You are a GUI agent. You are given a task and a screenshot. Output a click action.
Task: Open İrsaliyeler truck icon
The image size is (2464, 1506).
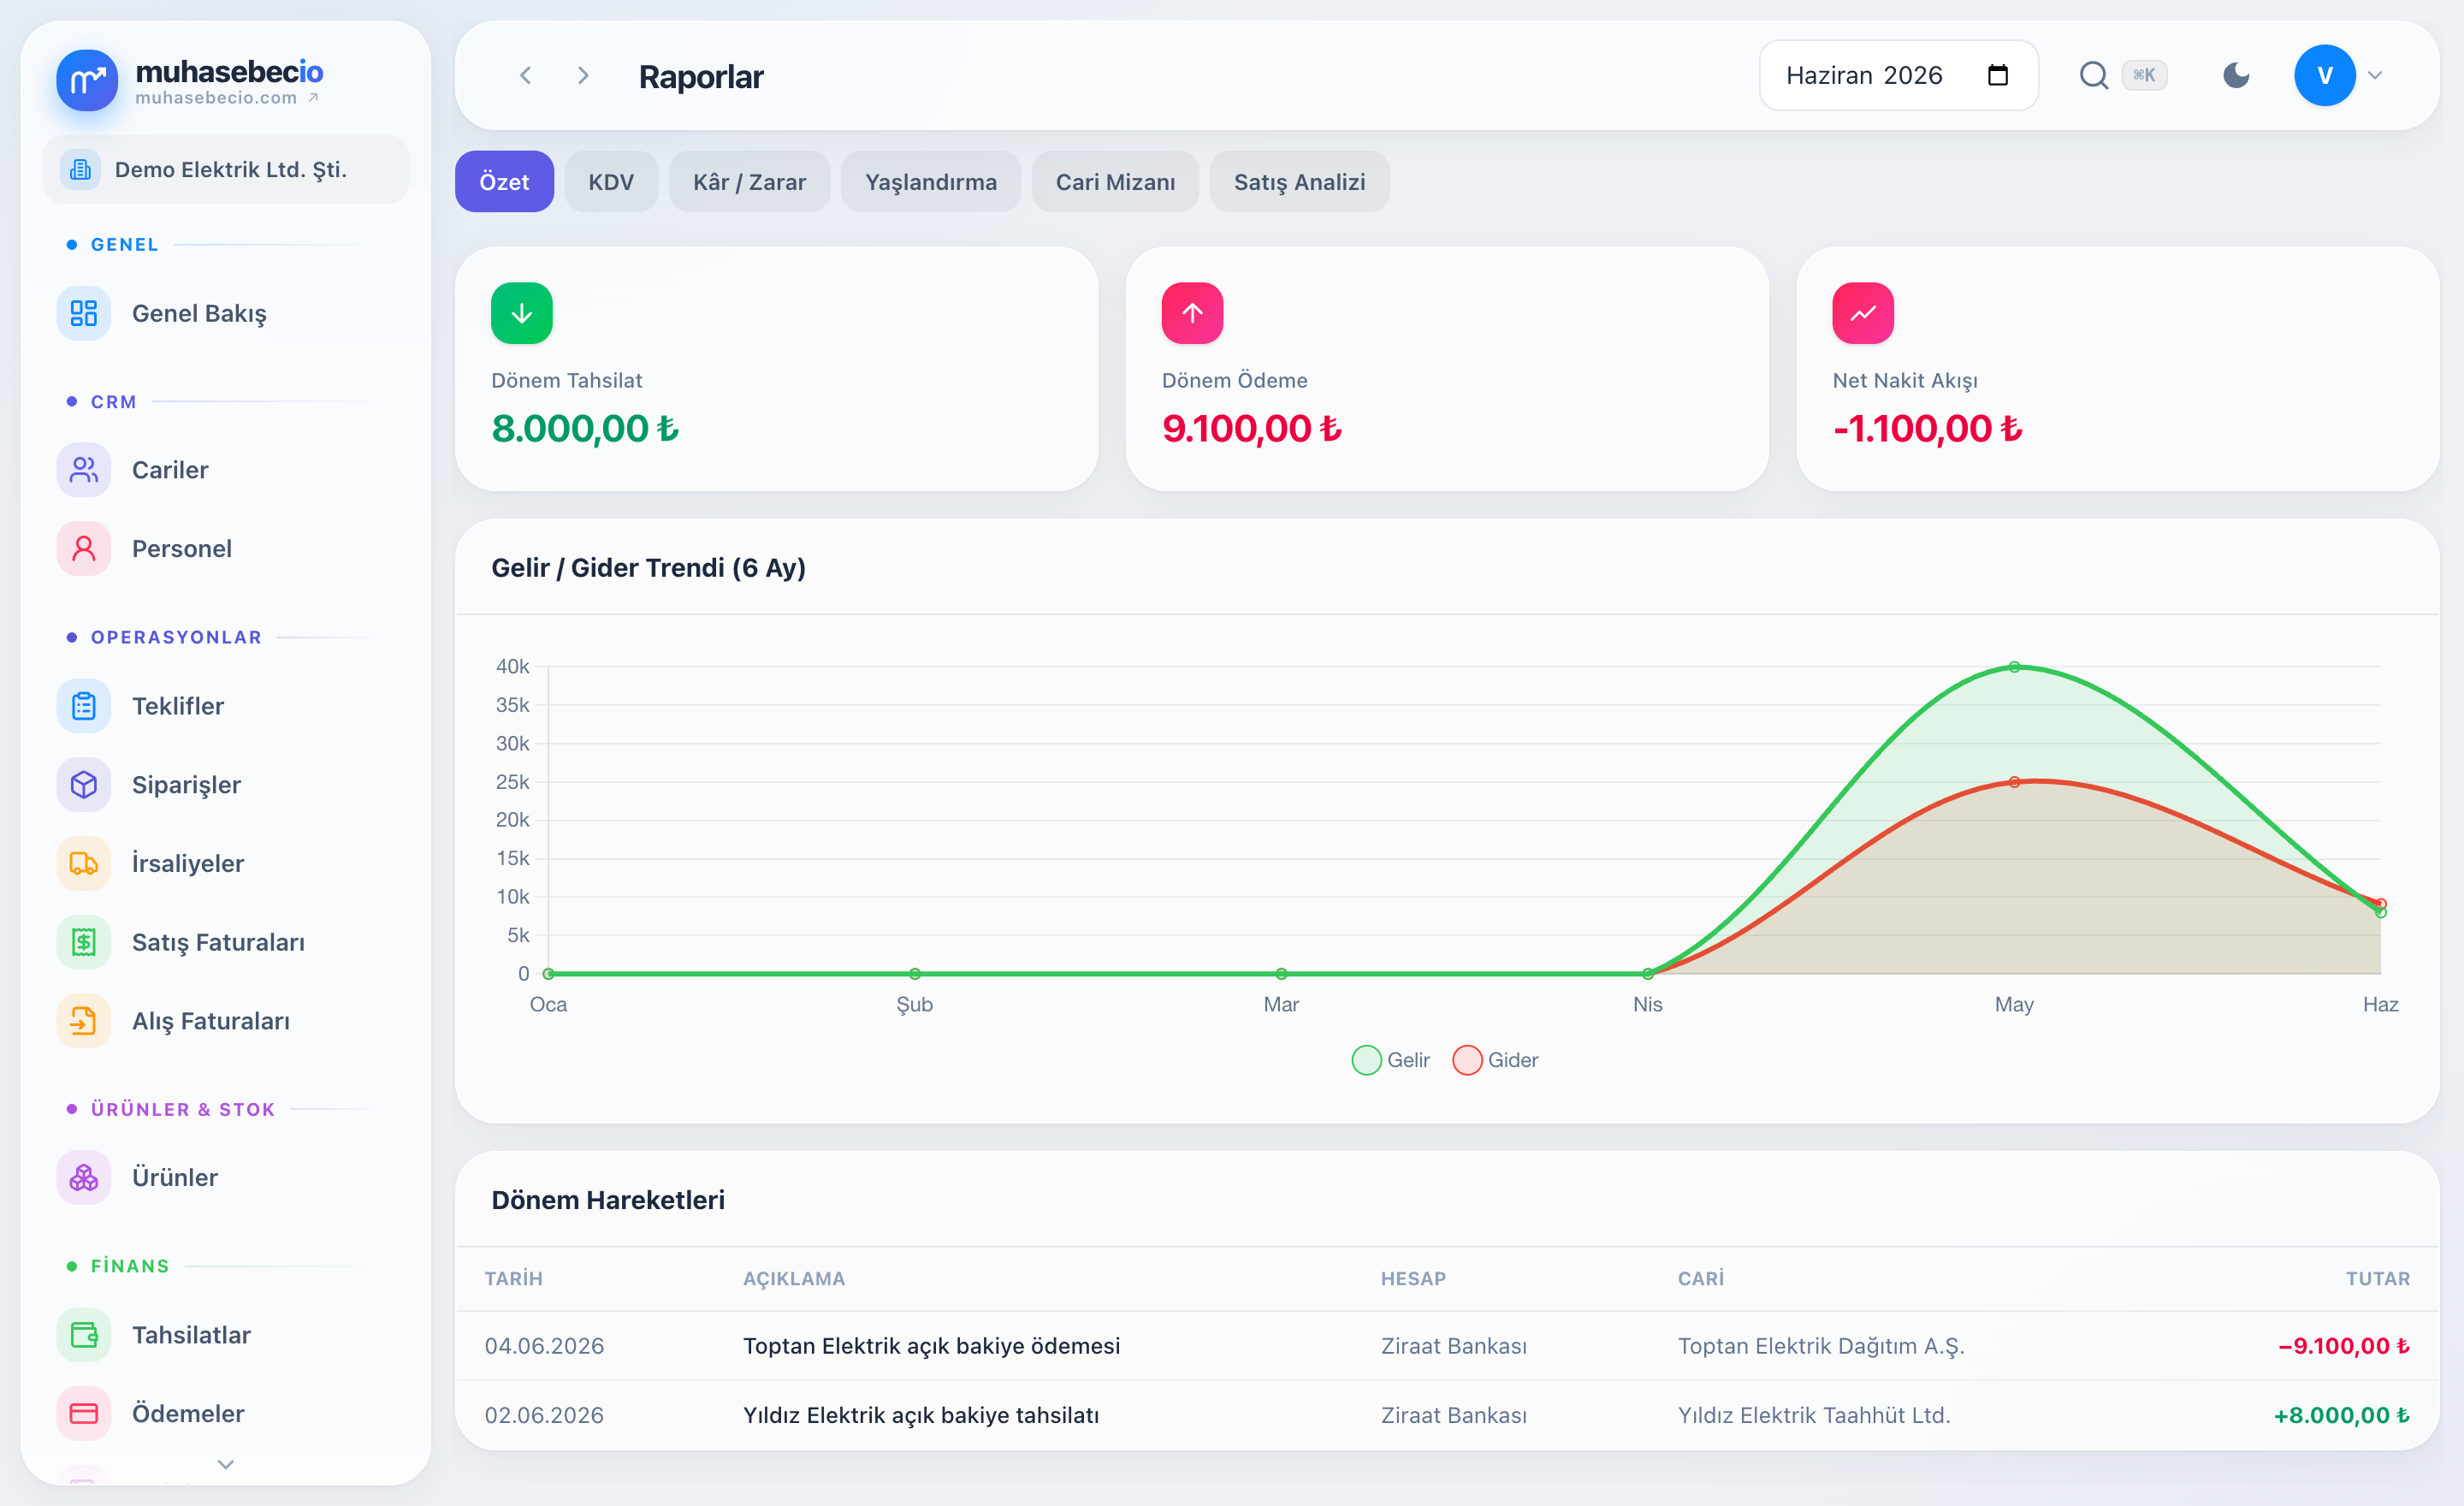(84, 863)
